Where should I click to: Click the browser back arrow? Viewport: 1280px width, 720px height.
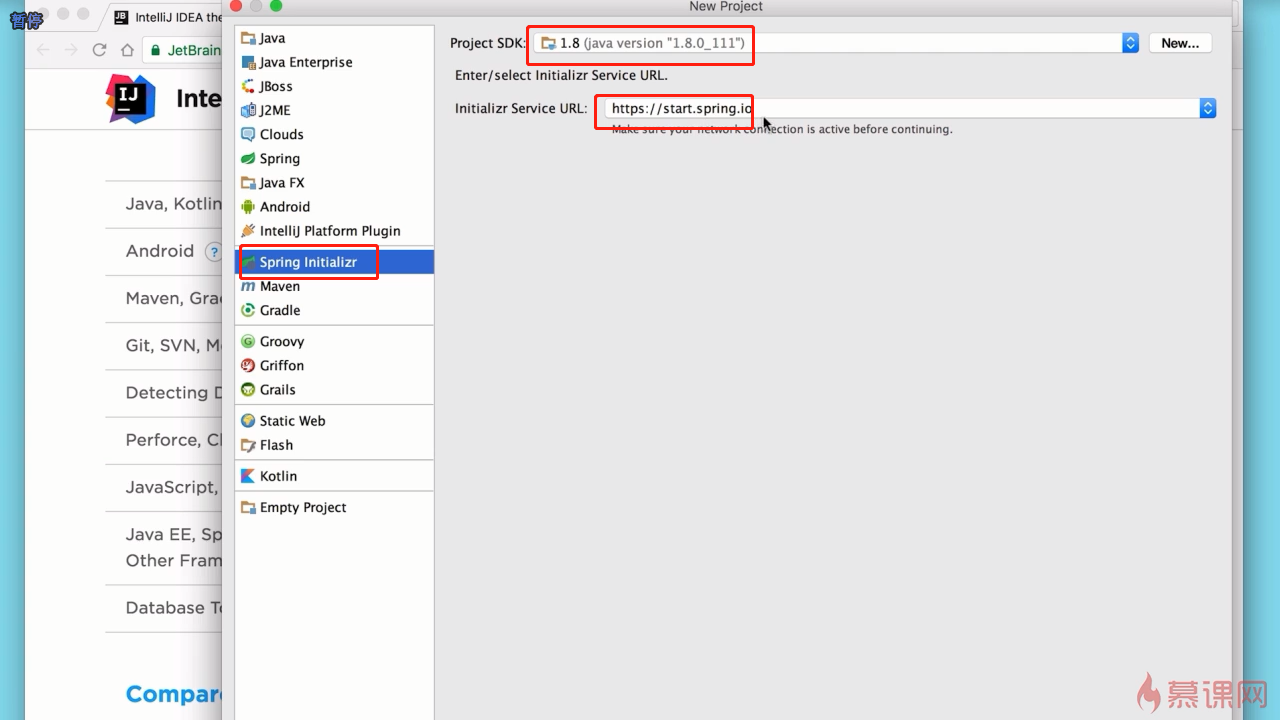(x=43, y=50)
